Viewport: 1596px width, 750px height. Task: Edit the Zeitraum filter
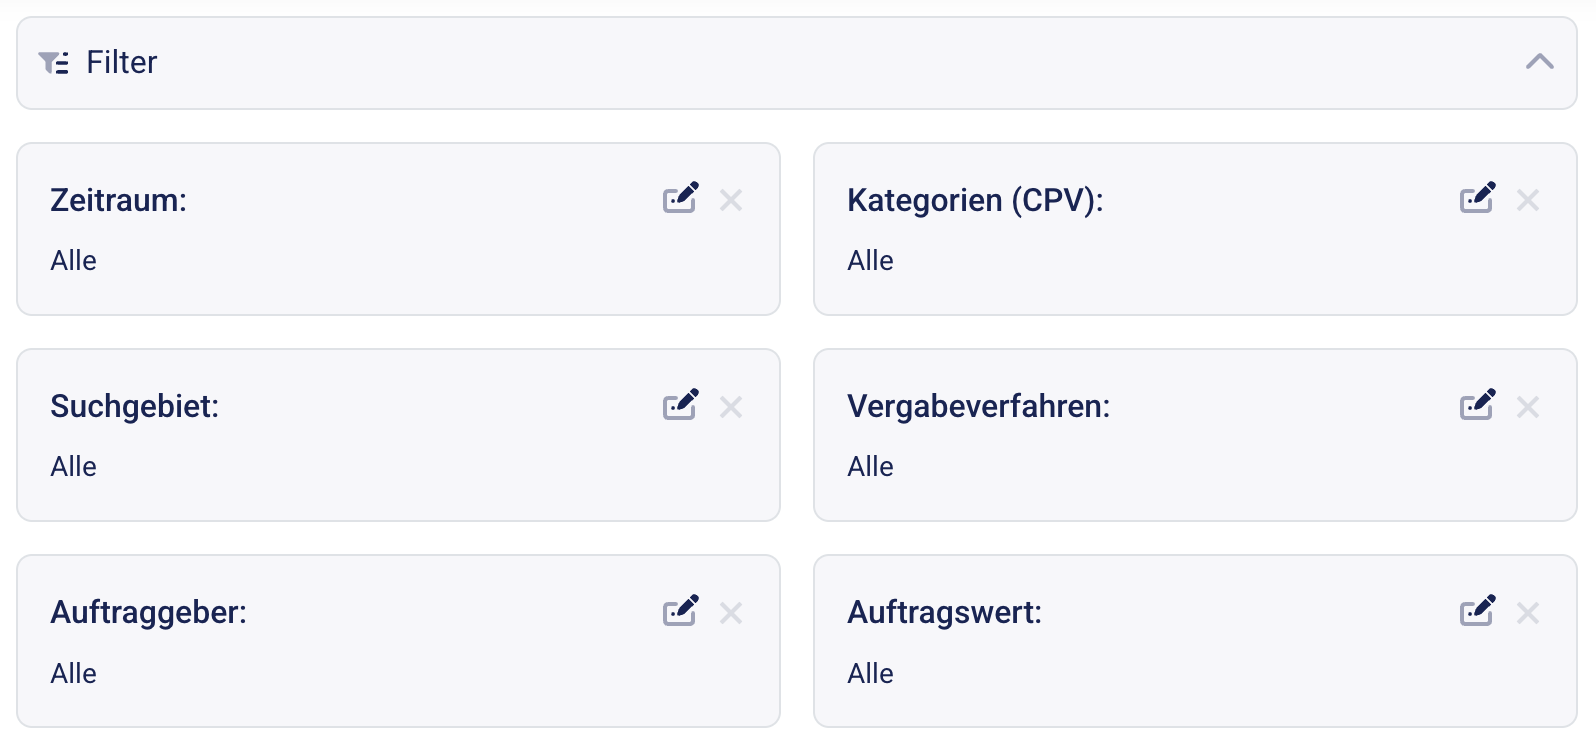click(680, 198)
